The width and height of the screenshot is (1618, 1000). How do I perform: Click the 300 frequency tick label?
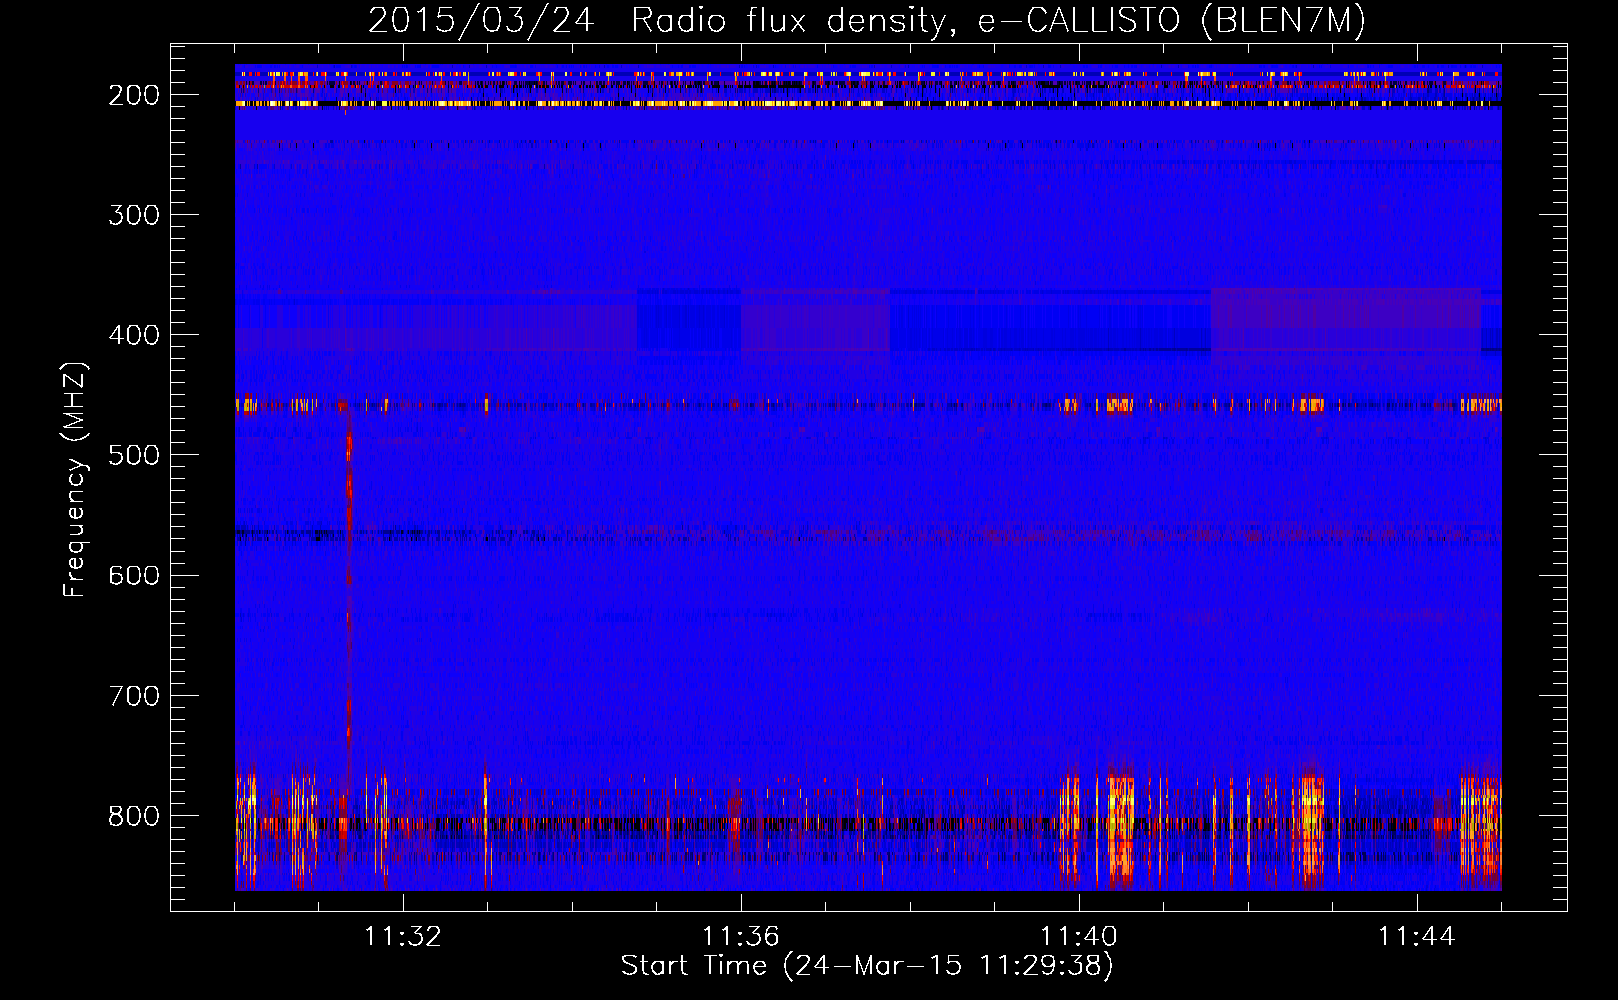pyautogui.click(x=134, y=215)
